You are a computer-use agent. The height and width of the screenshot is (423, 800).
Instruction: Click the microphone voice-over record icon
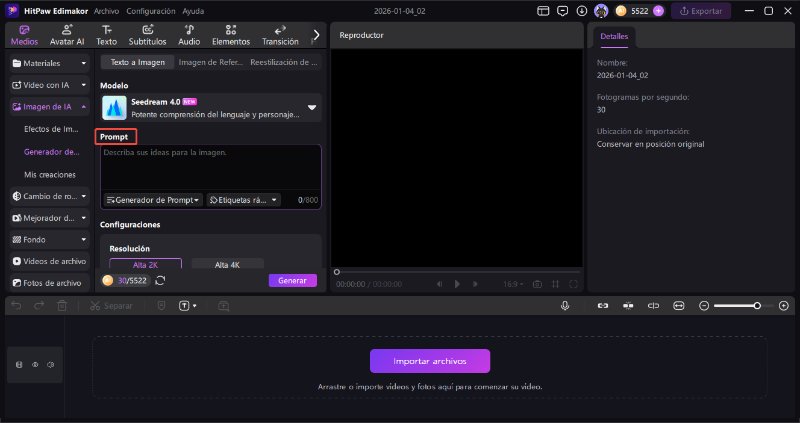coord(566,305)
